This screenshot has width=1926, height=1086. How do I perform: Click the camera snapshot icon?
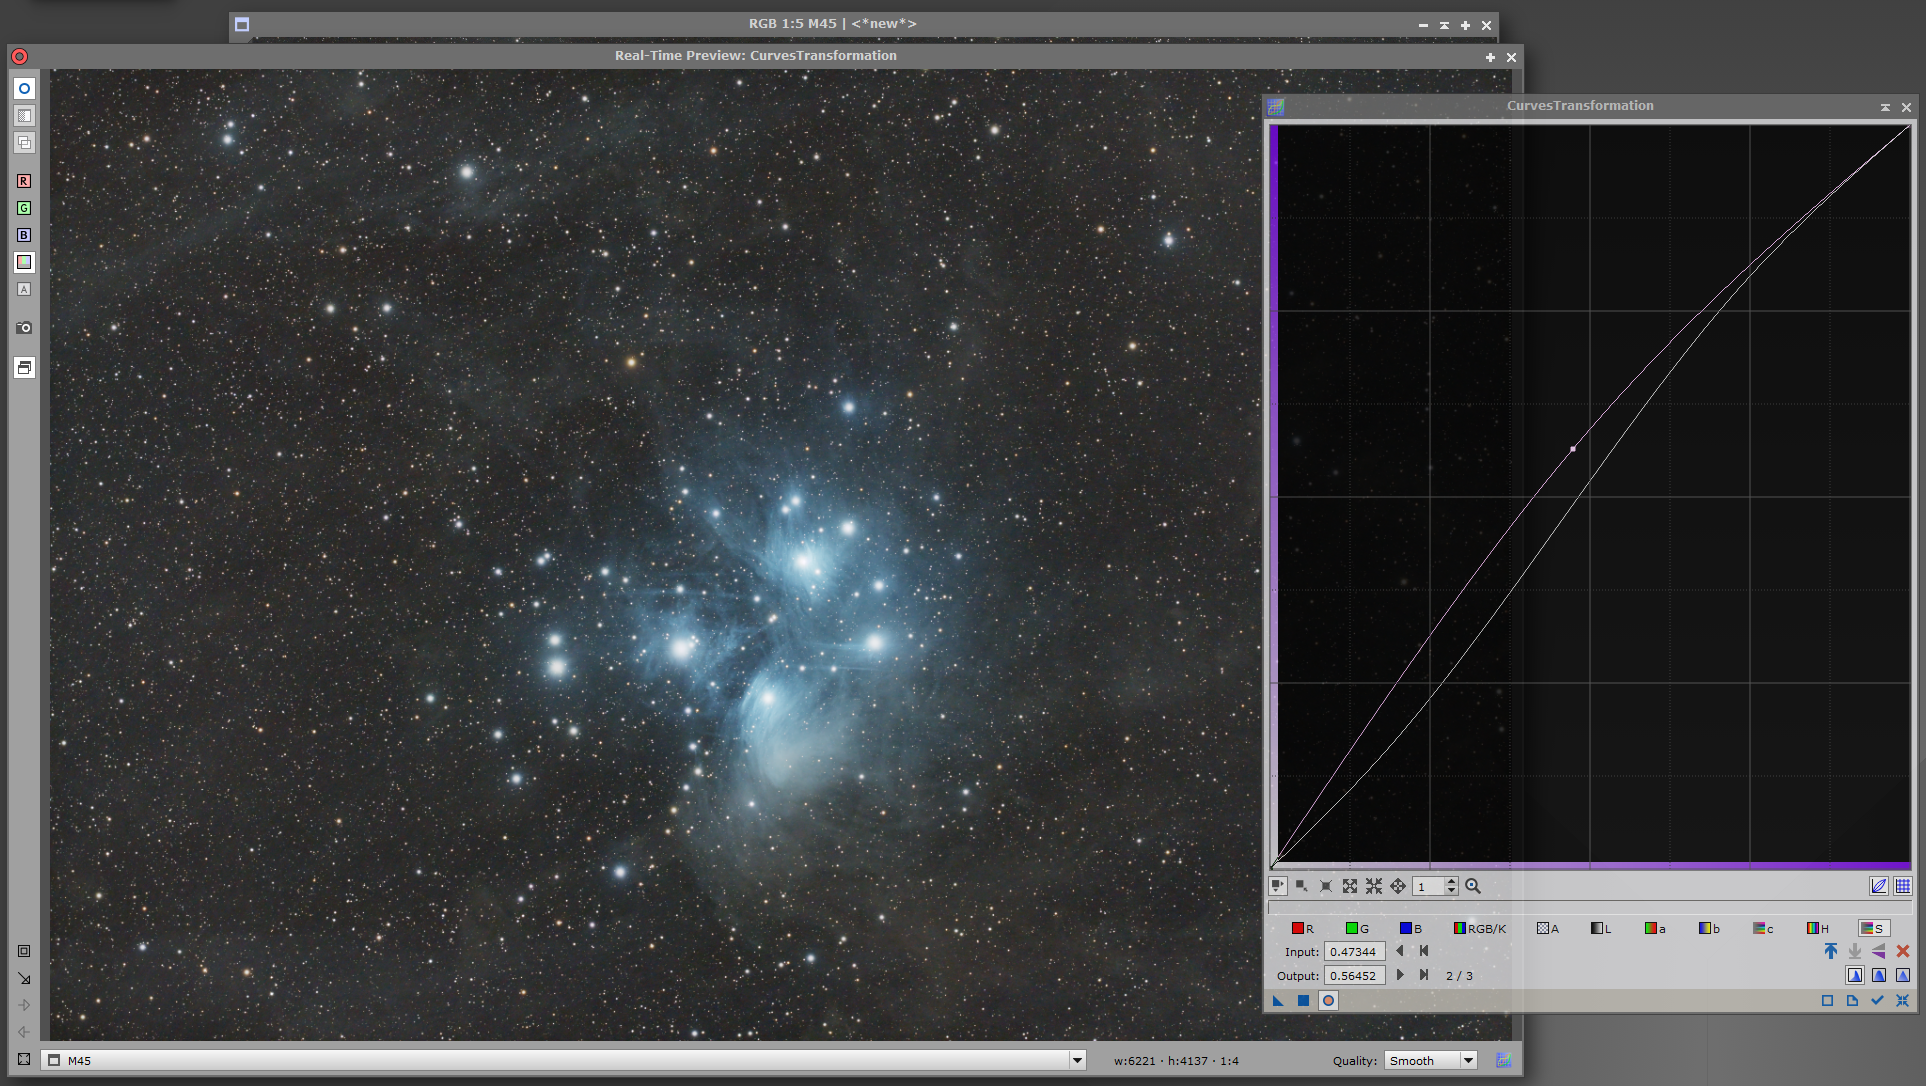[x=24, y=327]
